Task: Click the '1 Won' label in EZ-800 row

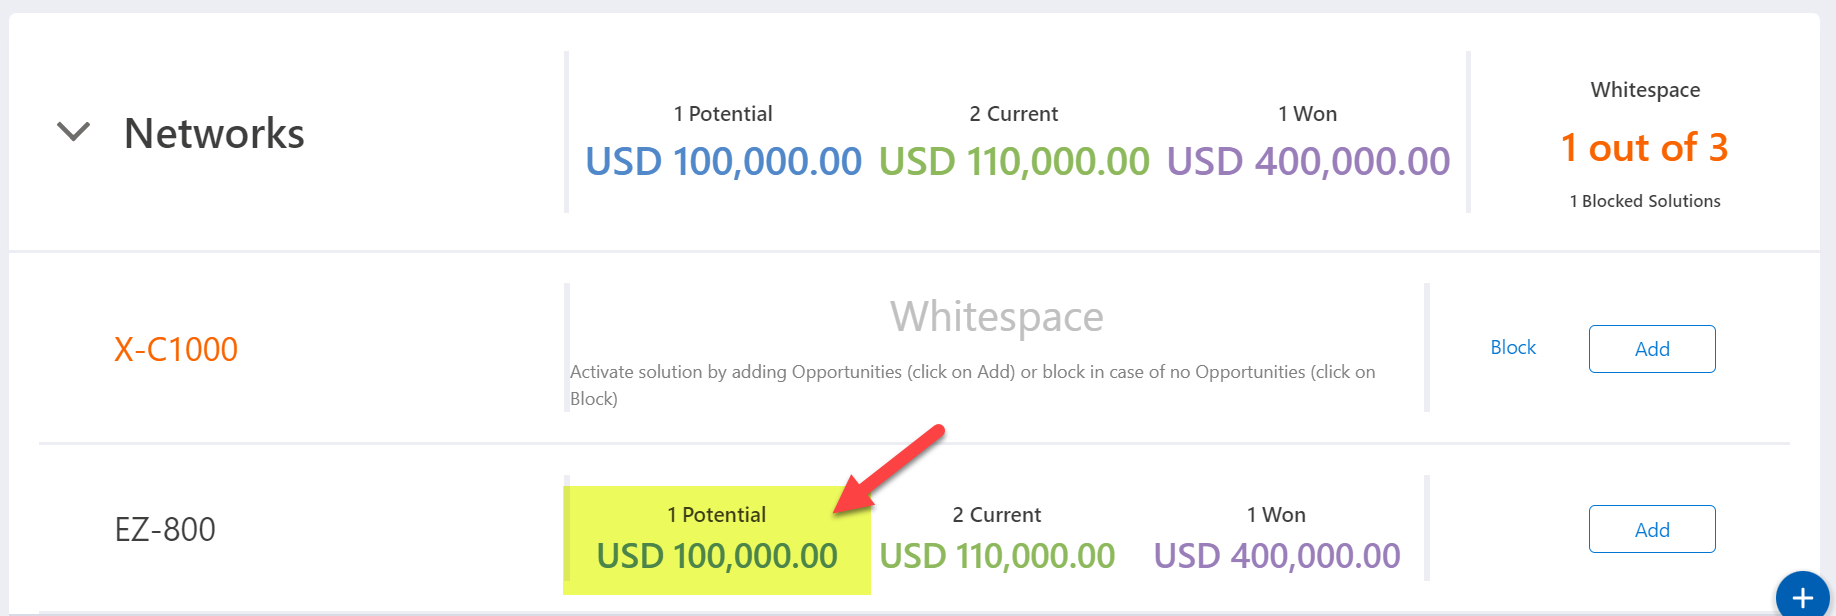Action: pos(1276,515)
